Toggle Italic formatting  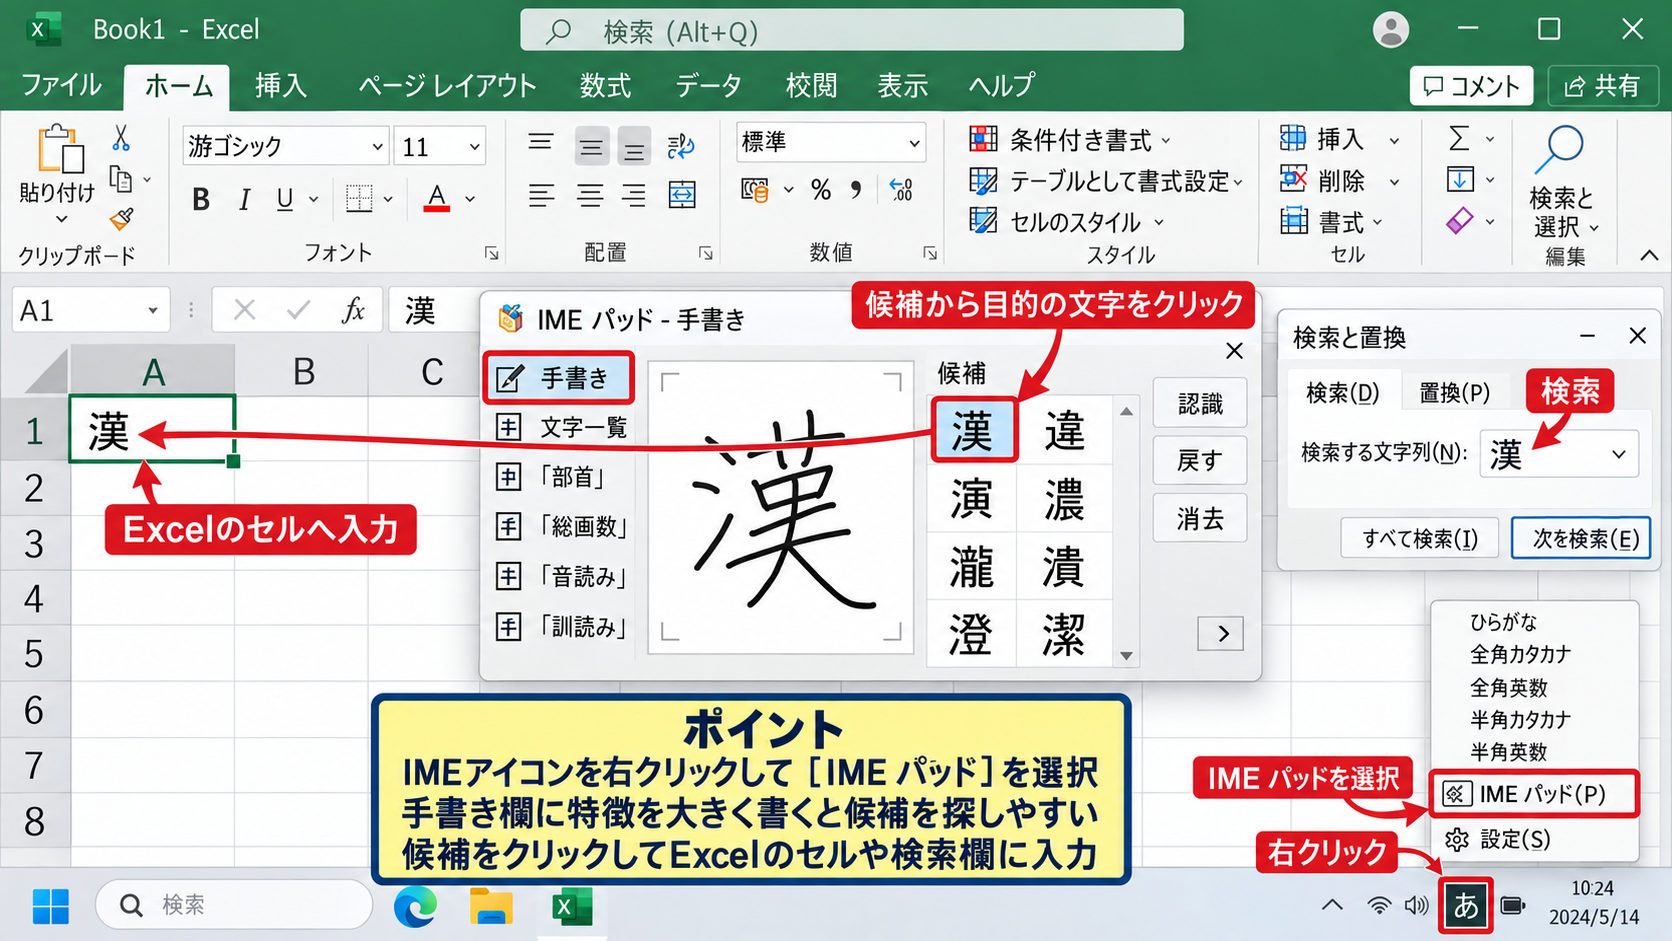click(244, 200)
